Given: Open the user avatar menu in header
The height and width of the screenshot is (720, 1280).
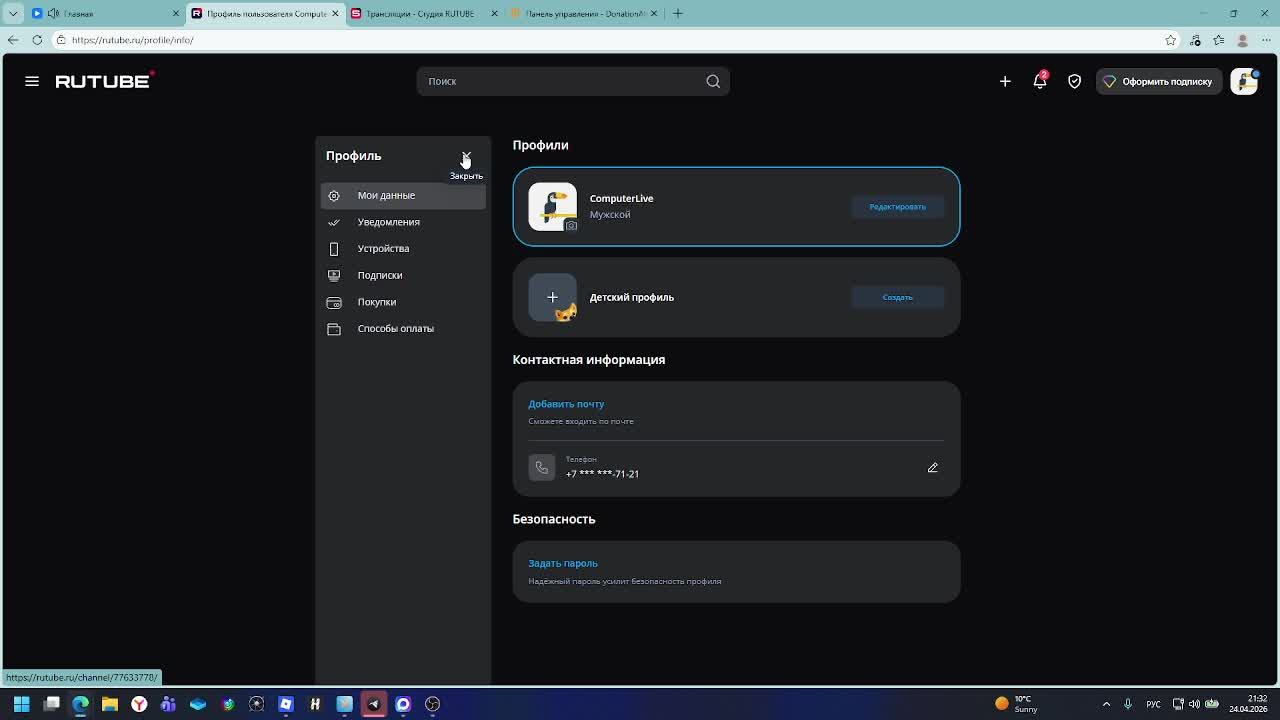Looking at the screenshot, I should (1244, 81).
